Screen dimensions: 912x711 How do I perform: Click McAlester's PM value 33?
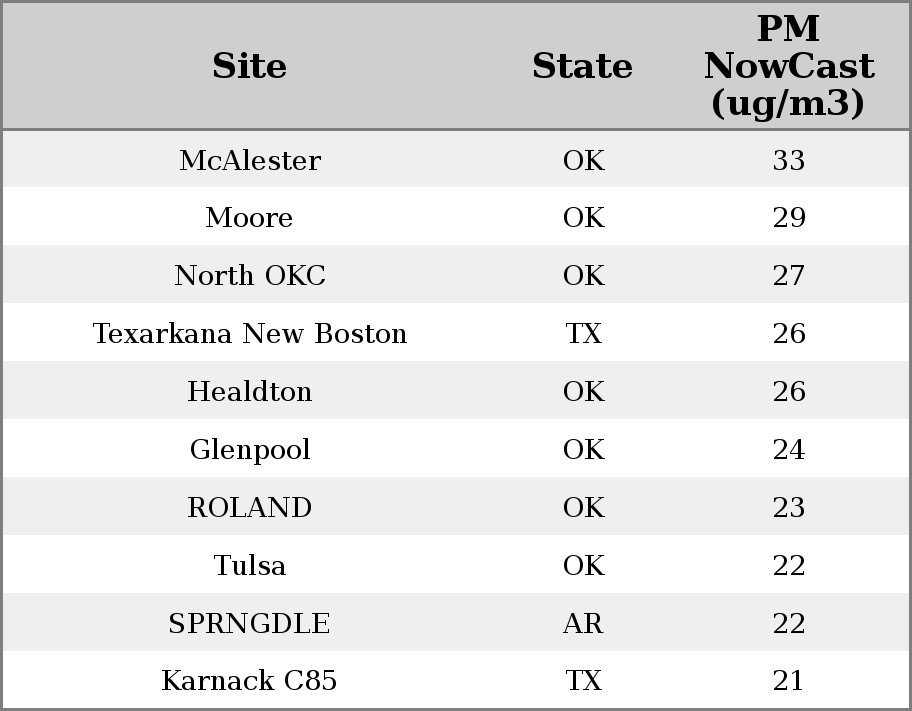(788, 161)
